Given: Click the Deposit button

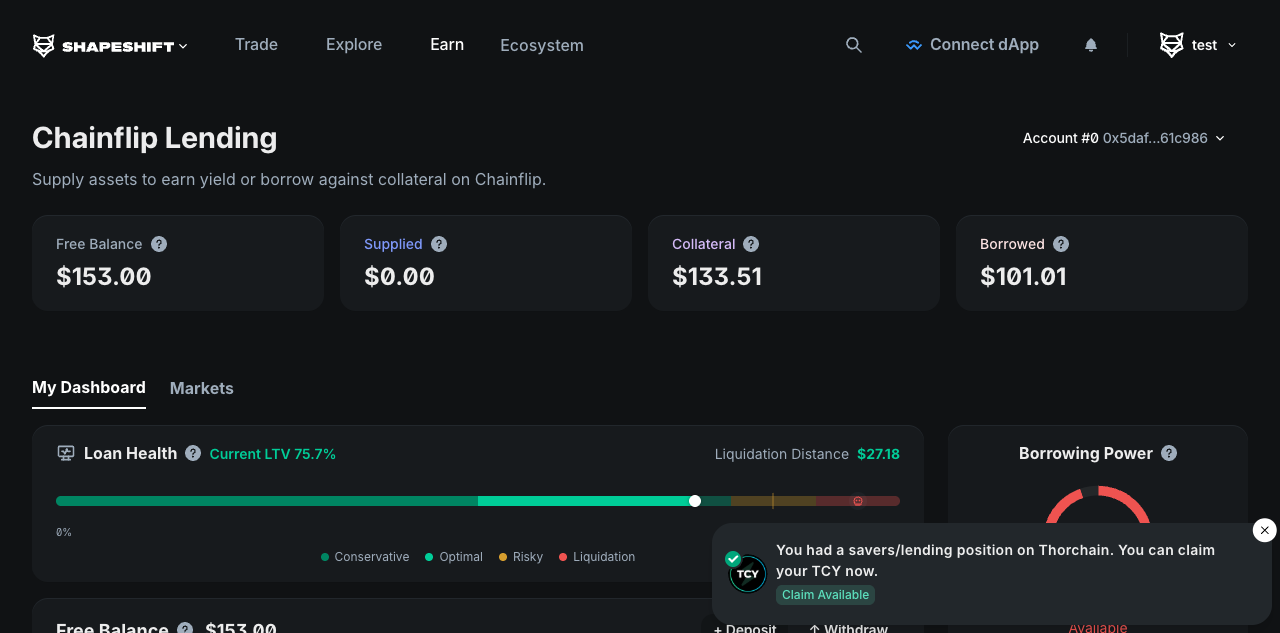Looking at the screenshot, I should tap(744, 628).
